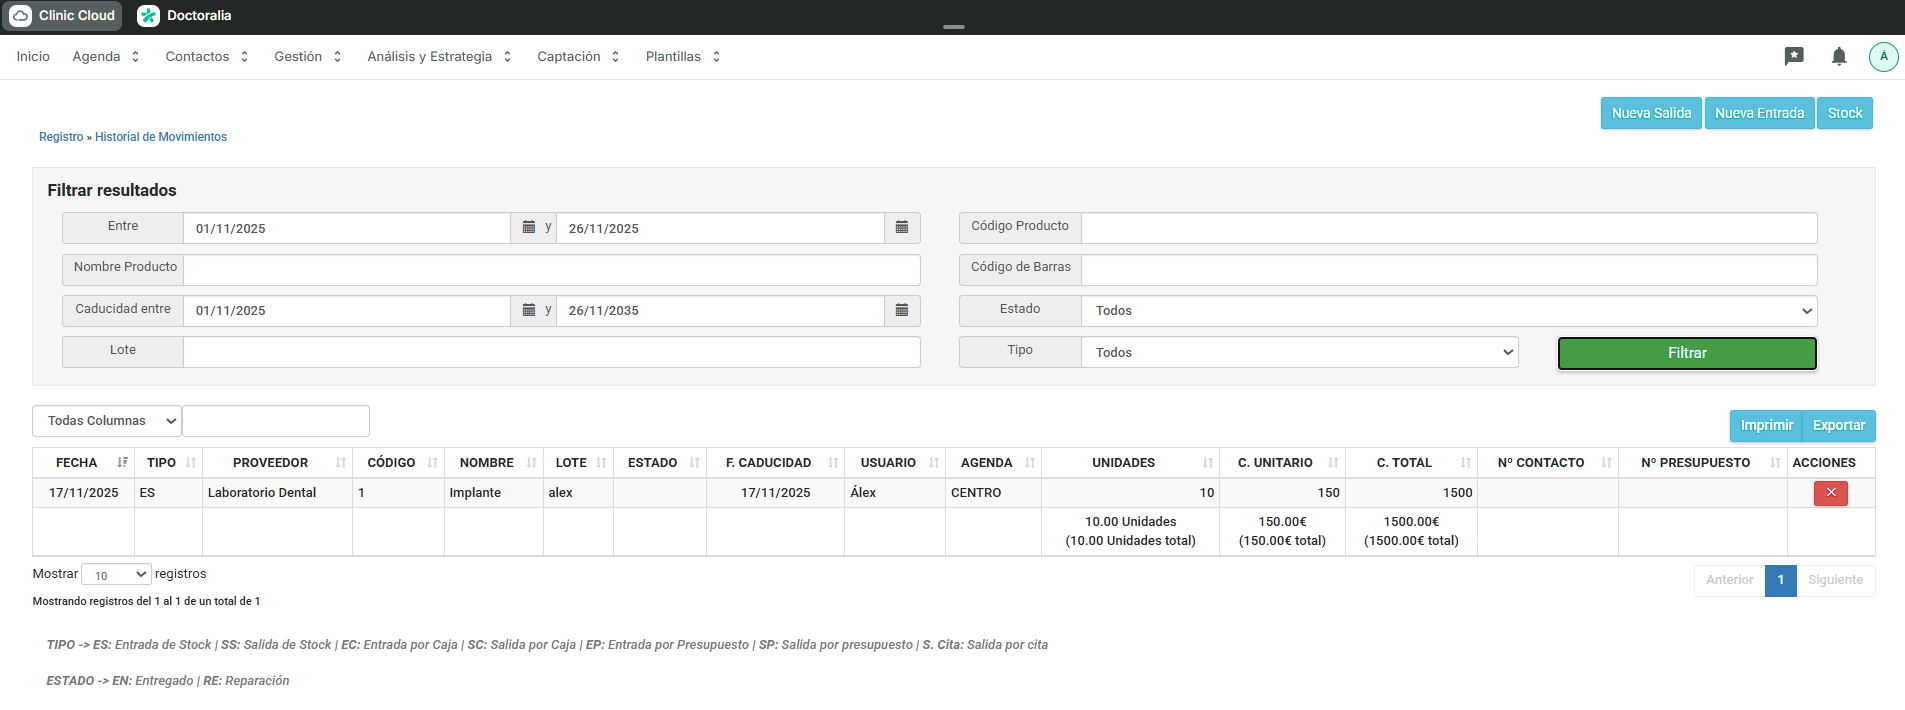
Task: Open calendar for Caducidad start date
Action: click(x=529, y=310)
